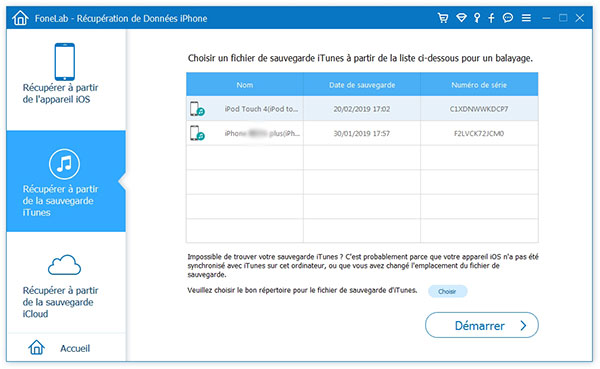Select the iPhone plus backup name

(262, 134)
